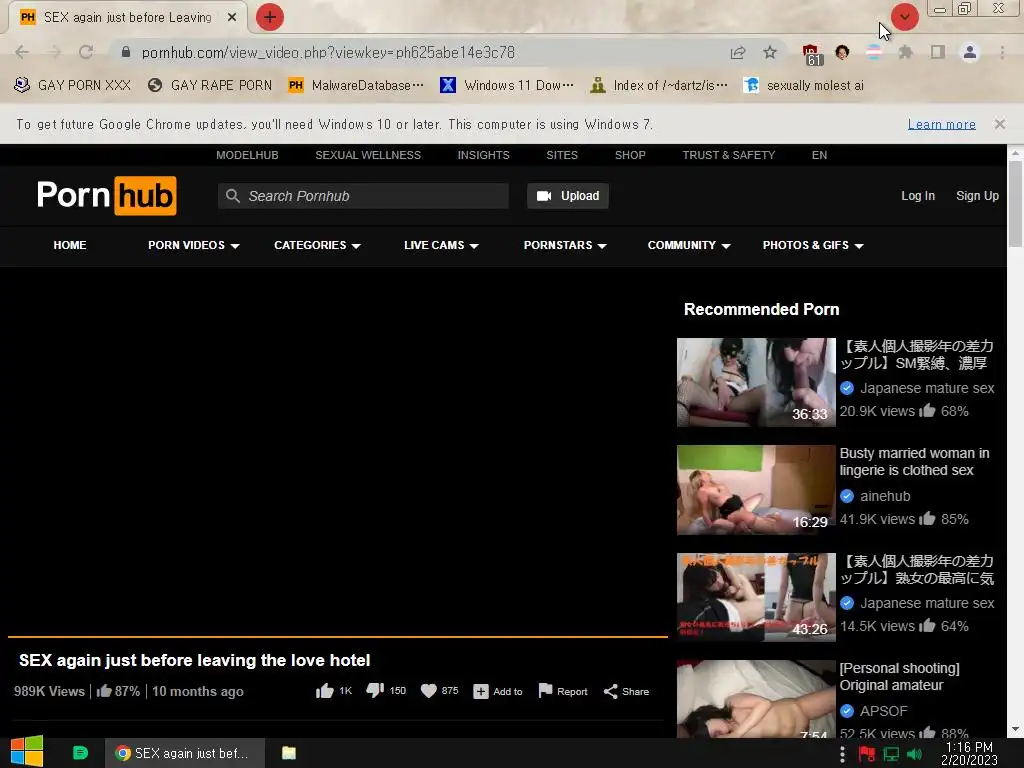The image size is (1024, 768).
Task: Open the SHOP top menu item
Action: point(630,155)
